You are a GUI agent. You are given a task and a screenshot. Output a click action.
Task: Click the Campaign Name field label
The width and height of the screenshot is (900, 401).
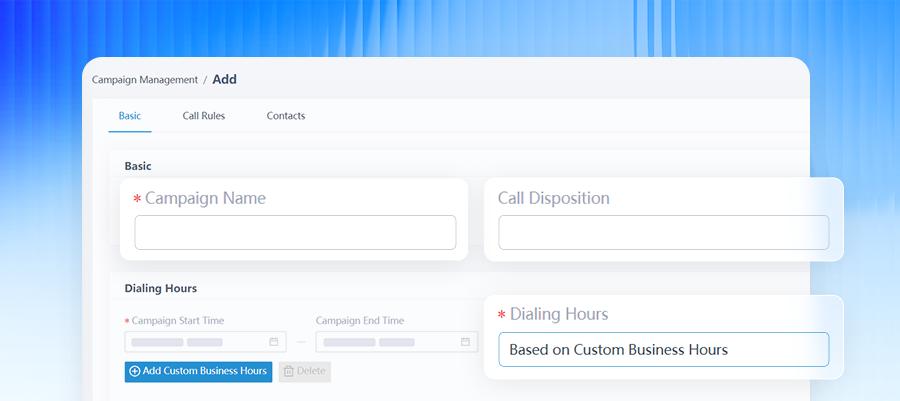pos(205,198)
